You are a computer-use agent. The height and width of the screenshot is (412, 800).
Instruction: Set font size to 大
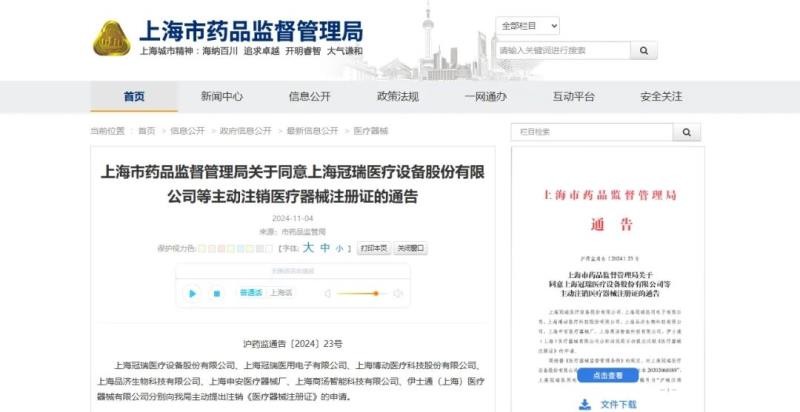(x=308, y=248)
